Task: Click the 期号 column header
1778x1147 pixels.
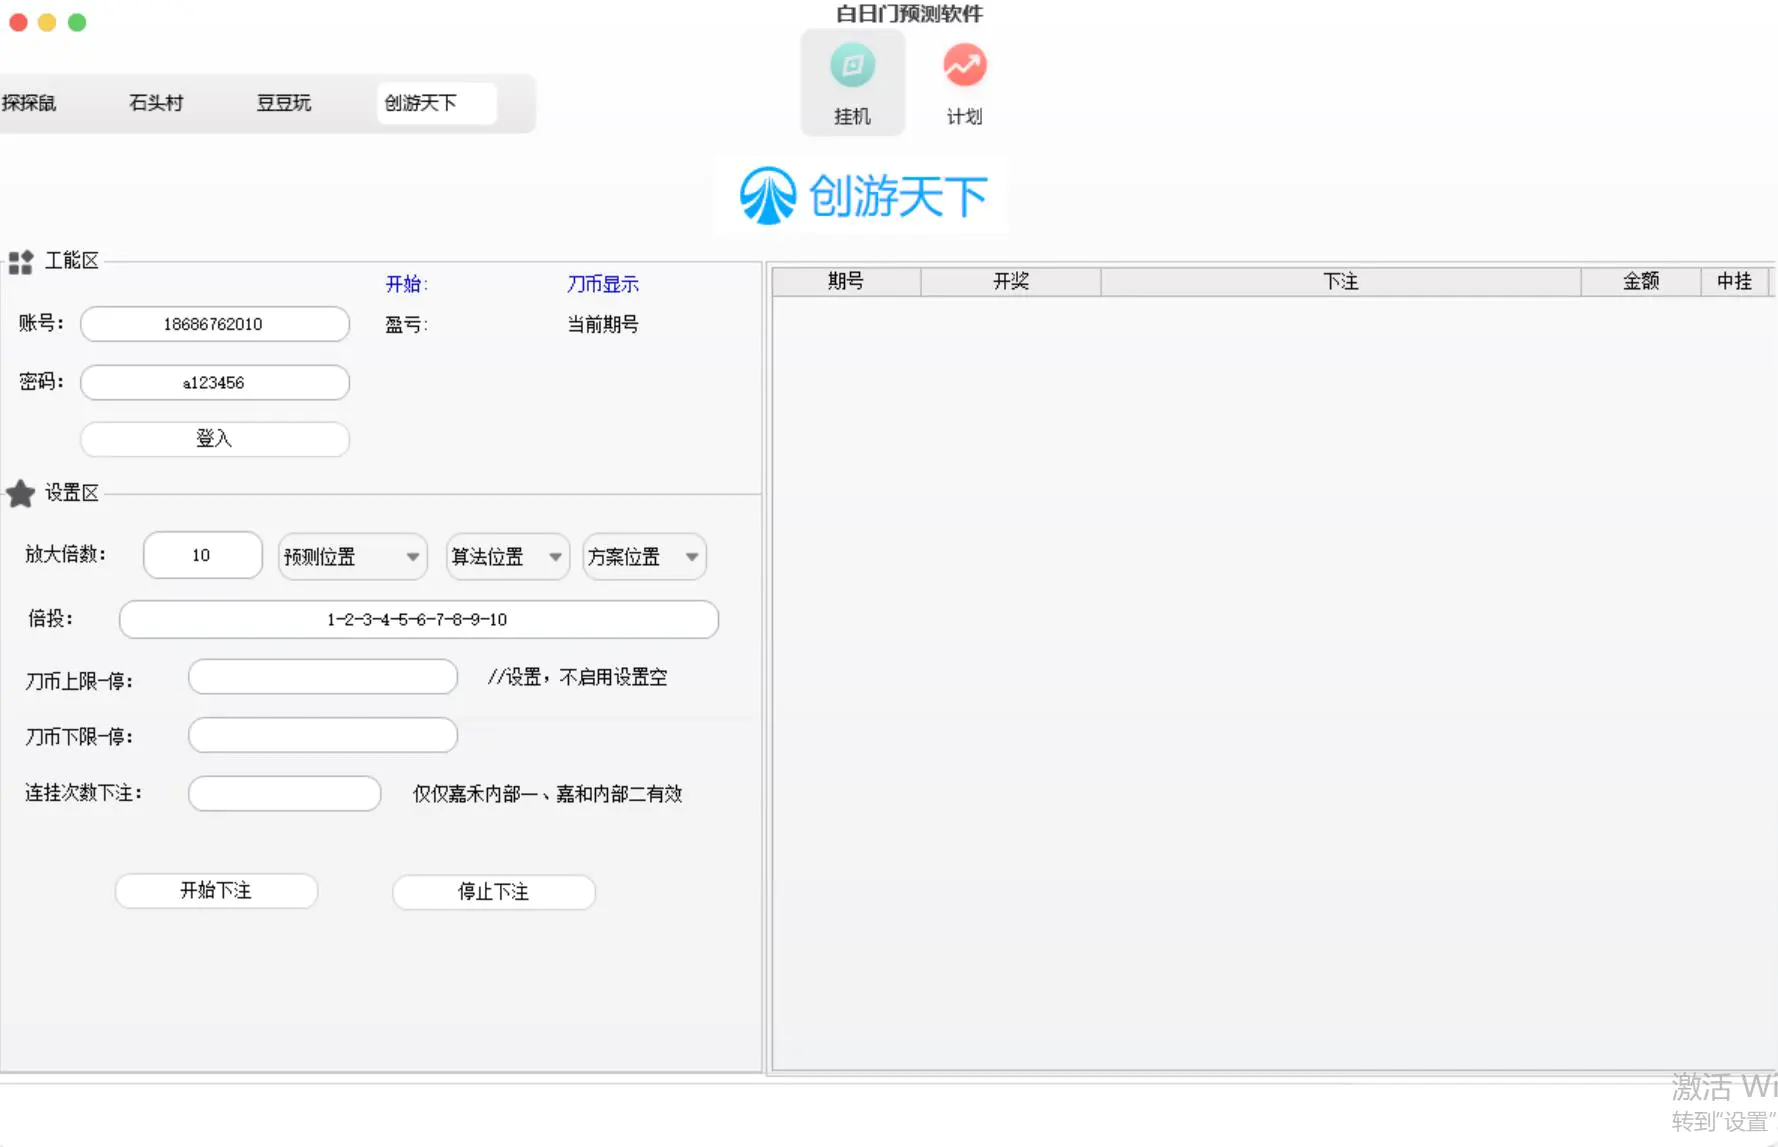Action: 846,282
